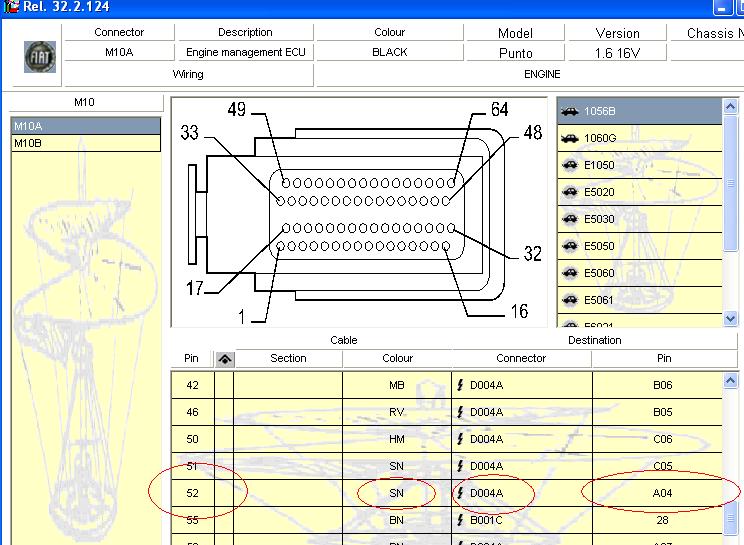Select the E5050 entry text
Viewport: 744px width, 545px height.
599,246
